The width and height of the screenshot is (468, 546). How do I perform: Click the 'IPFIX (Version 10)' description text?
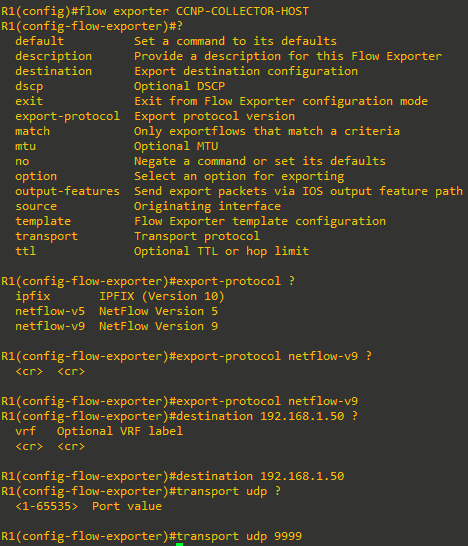(162, 296)
